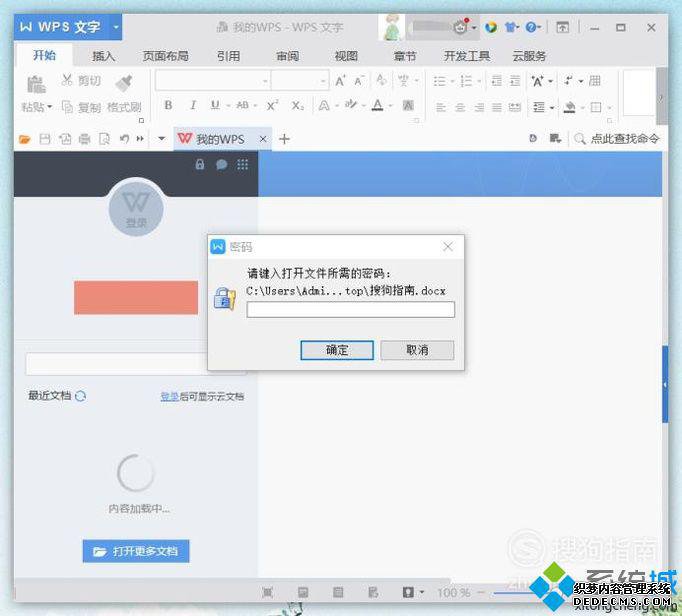Screen dimensions: 682x616
Task: Click the 打开更多文档 button
Action: click(x=136, y=552)
